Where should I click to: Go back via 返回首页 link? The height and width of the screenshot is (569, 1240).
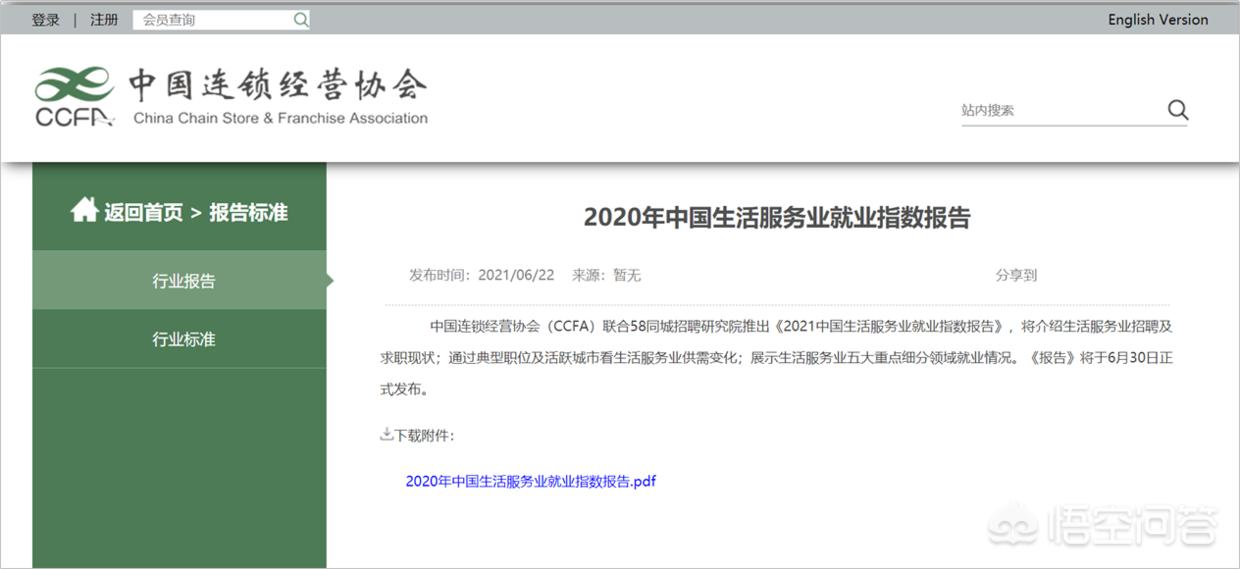tap(144, 212)
